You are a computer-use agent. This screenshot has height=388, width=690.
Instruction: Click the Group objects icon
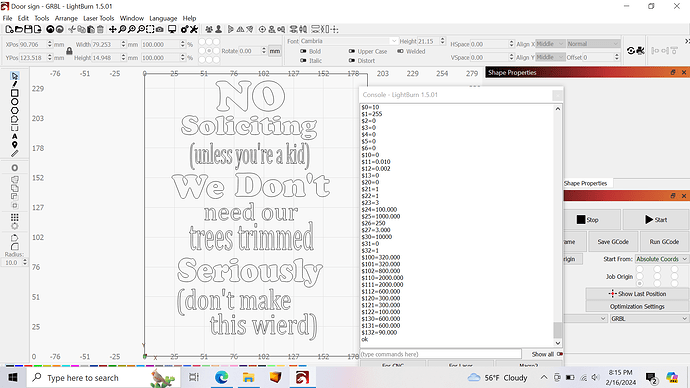[x=209, y=29]
